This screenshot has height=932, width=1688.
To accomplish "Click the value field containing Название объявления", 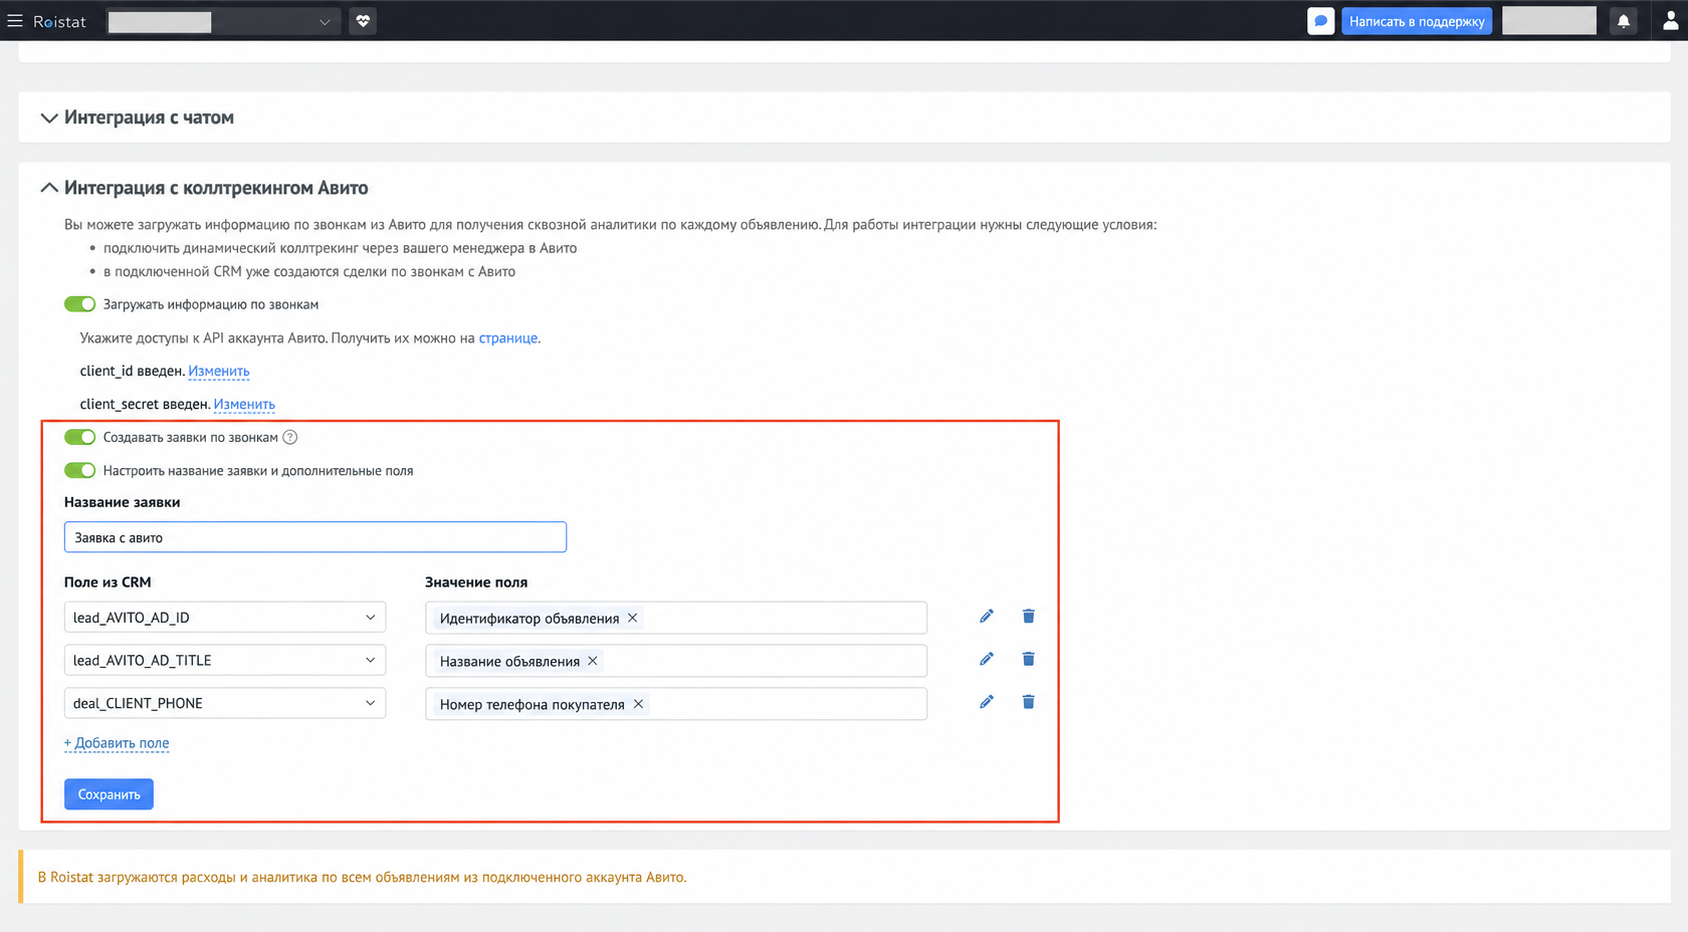I will pos(676,661).
